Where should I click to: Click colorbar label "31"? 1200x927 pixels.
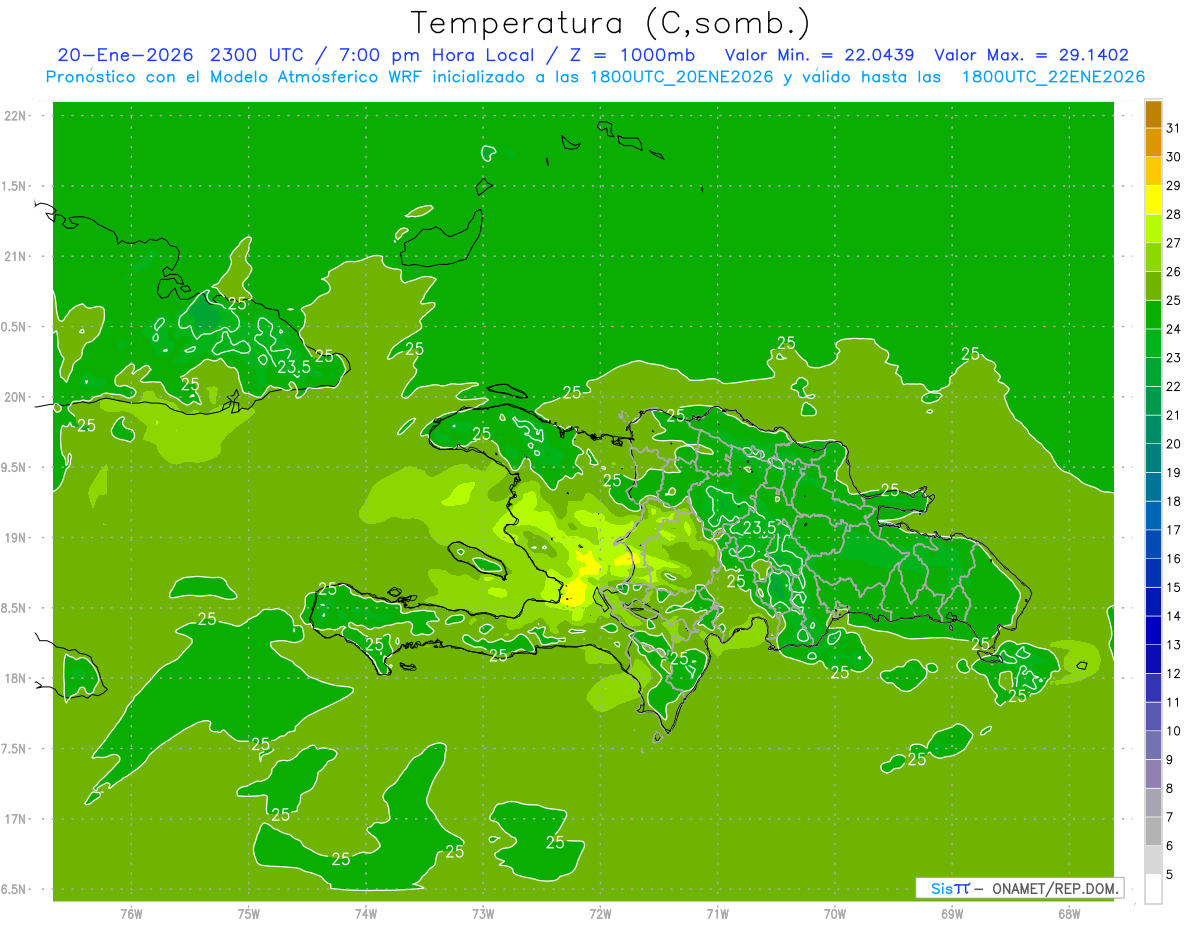pyautogui.click(x=1173, y=128)
